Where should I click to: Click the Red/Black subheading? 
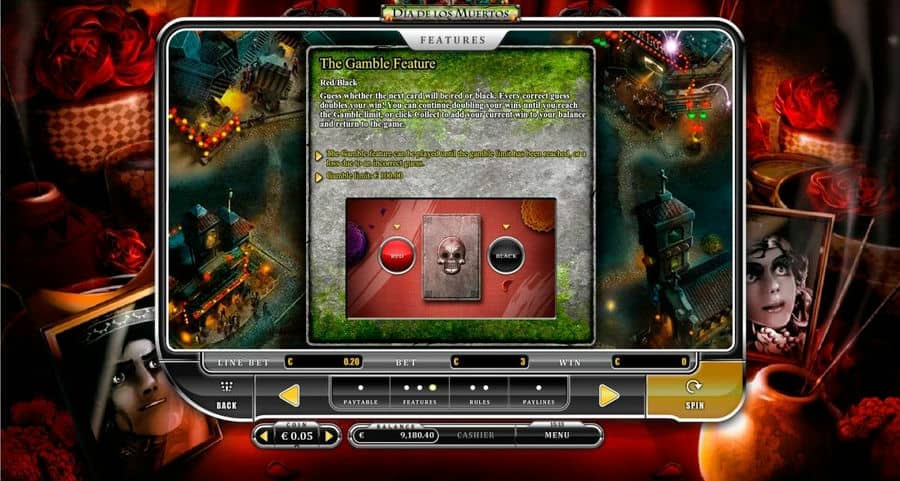[x=338, y=83]
